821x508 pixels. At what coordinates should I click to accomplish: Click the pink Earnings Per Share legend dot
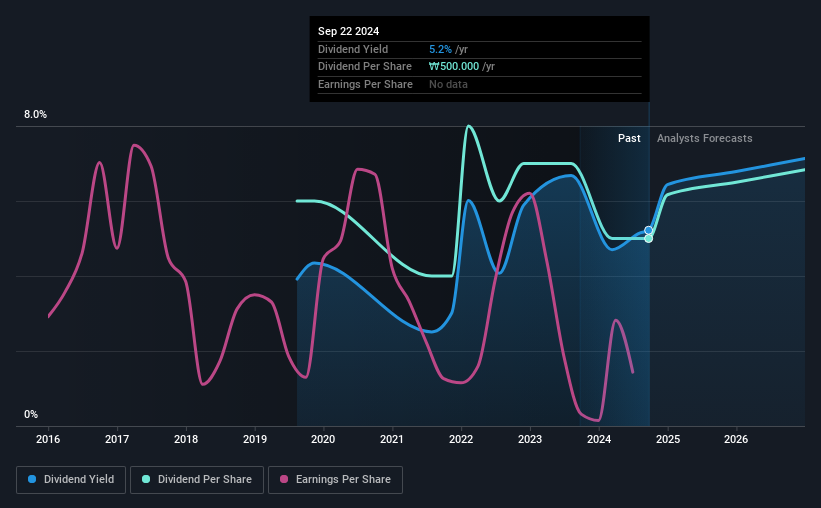[284, 479]
